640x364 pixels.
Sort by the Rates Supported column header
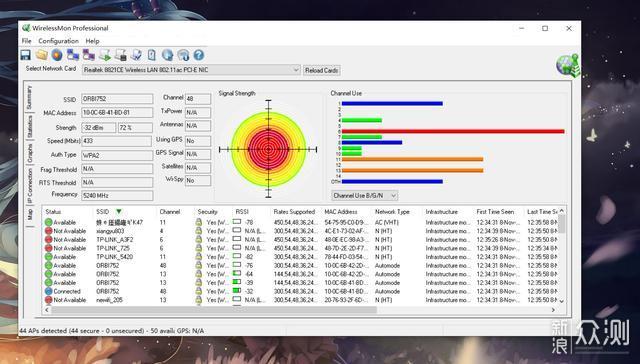294,212
